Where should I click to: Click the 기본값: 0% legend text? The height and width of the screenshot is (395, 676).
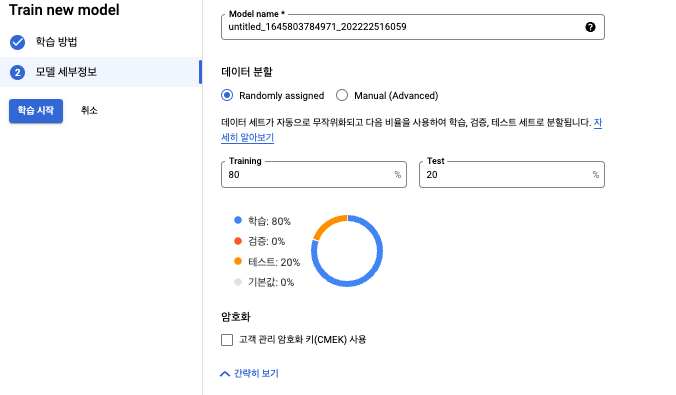point(271,282)
